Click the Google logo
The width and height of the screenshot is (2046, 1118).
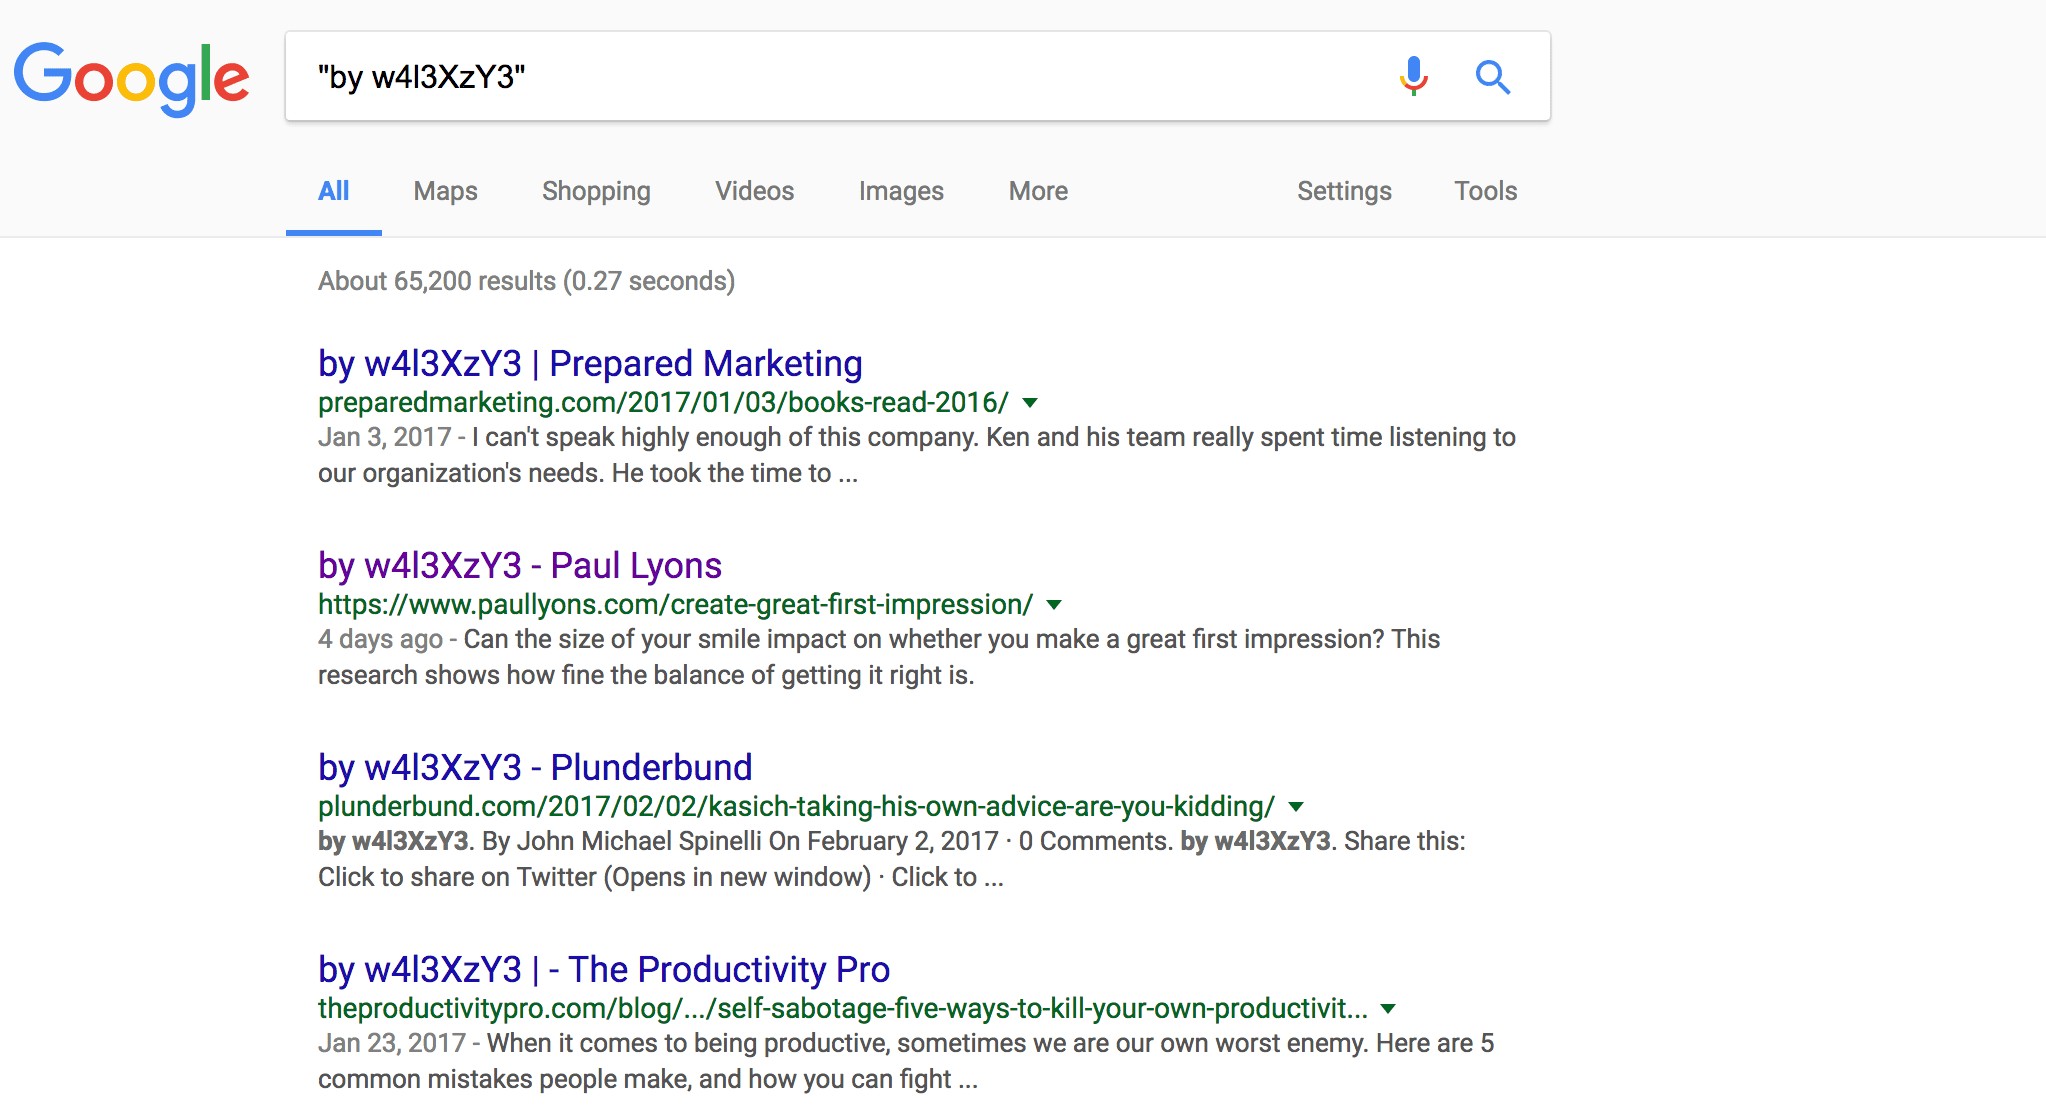tap(131, 78)
